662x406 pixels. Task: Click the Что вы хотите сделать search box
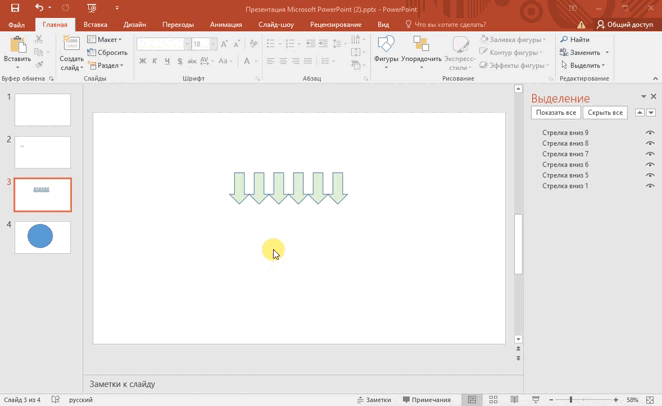pos(445,24)
